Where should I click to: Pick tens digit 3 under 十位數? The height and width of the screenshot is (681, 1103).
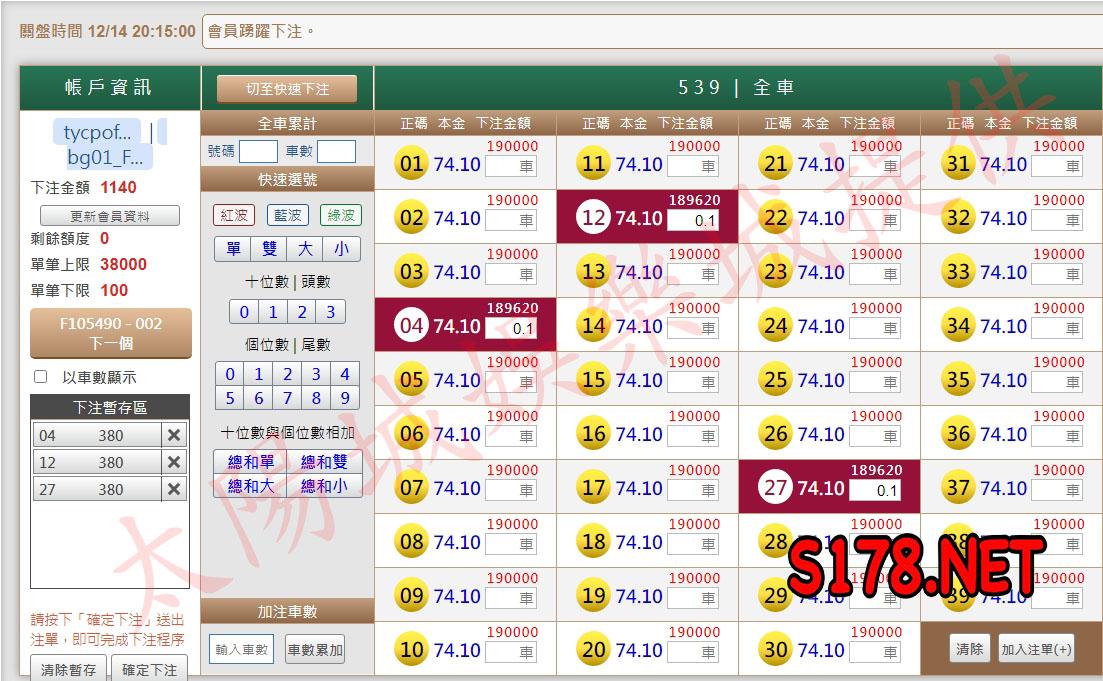pyautogui.click(x=331, y=312)
